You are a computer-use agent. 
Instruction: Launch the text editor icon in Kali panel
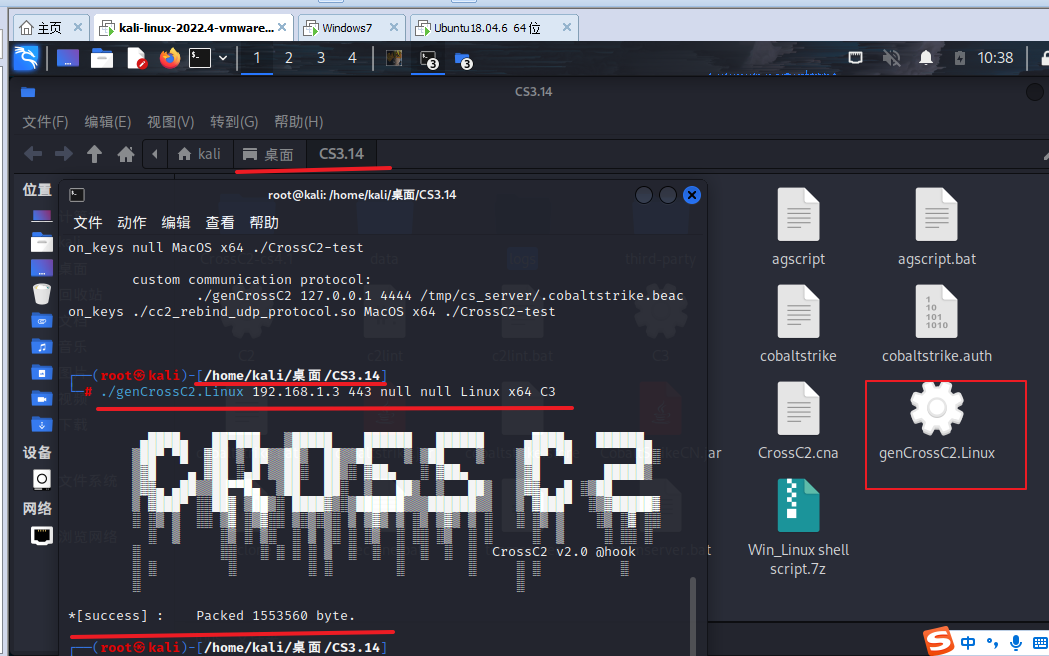[x=136, y=58]
